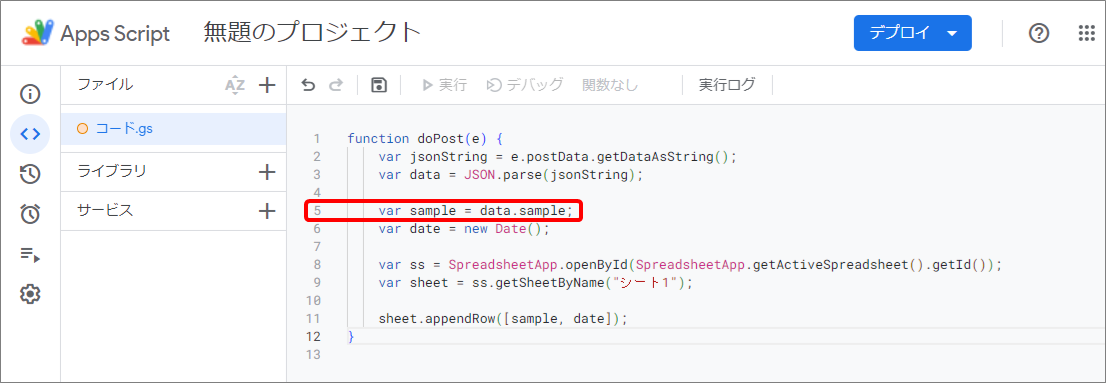Viewport: 1106px width, 383px height.
Task: Select the Editor code icon in sidebar
Action: click(x=30, y=133)
